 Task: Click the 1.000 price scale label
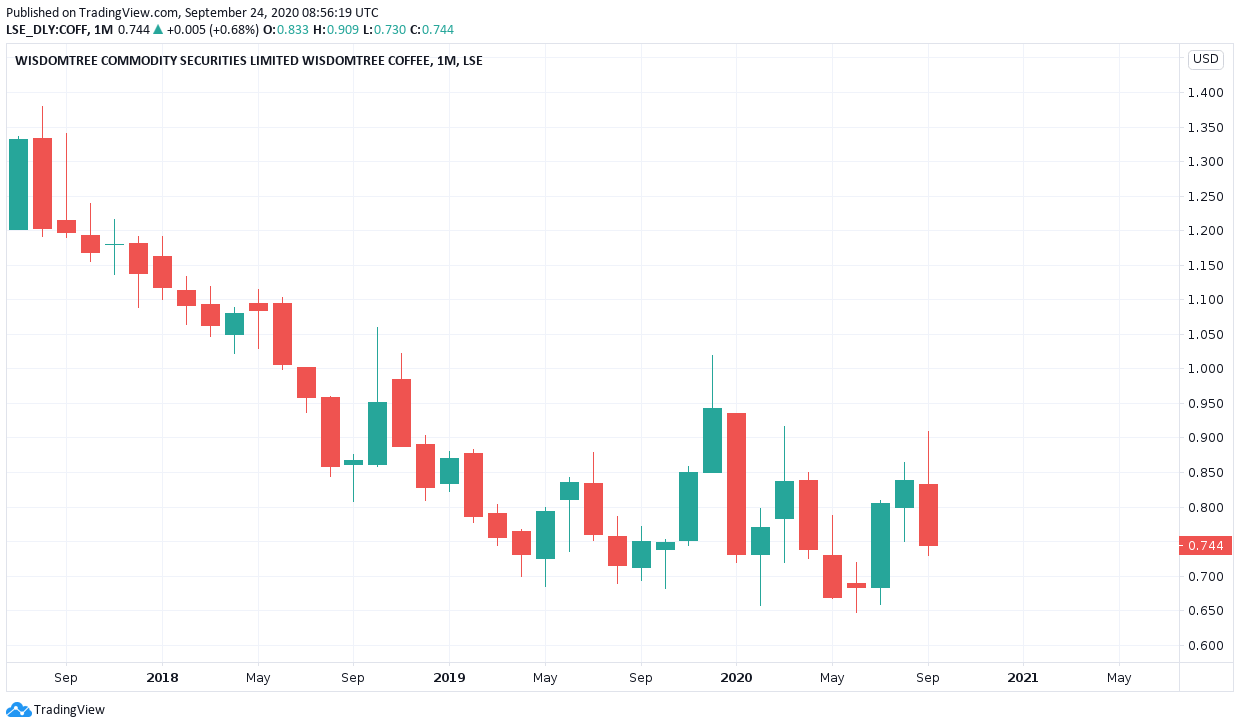1205,369
